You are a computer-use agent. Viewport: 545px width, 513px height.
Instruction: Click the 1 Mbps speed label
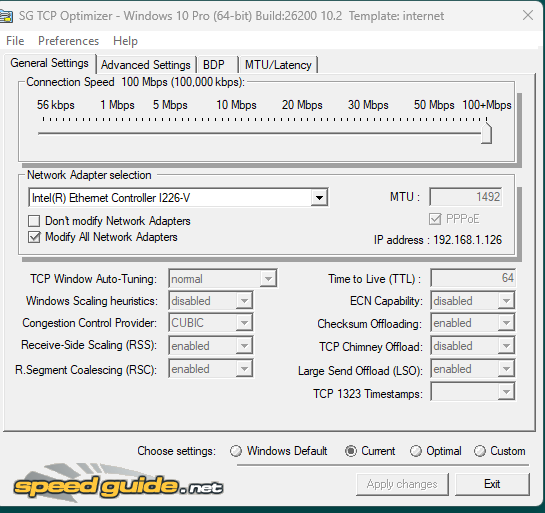117,105
